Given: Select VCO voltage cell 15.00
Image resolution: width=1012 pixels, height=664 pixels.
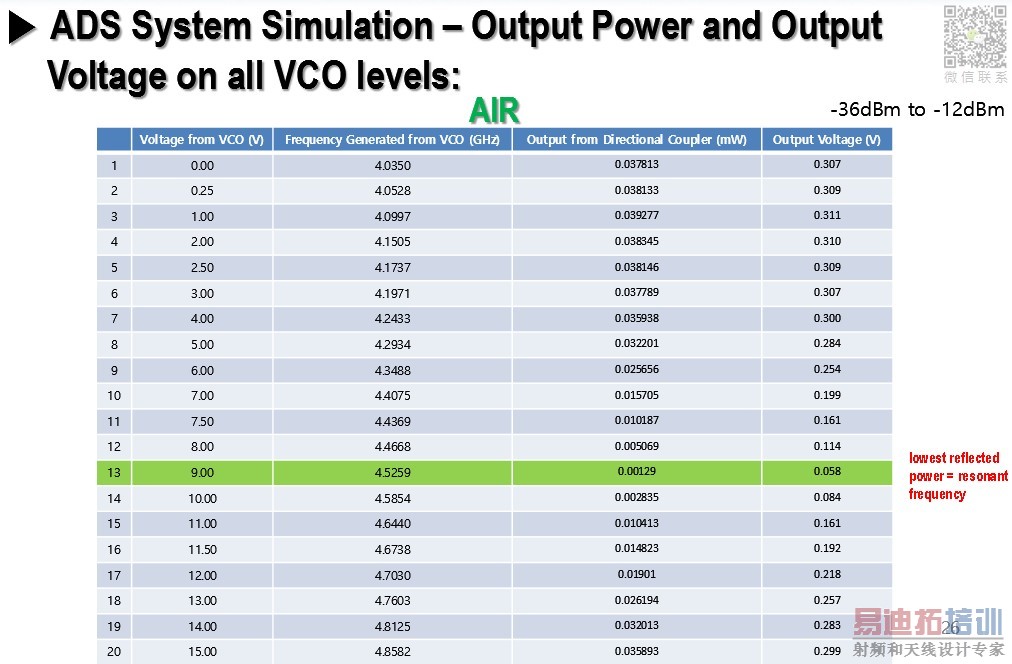Looking at the screenshot, I should tap(202, 651).
